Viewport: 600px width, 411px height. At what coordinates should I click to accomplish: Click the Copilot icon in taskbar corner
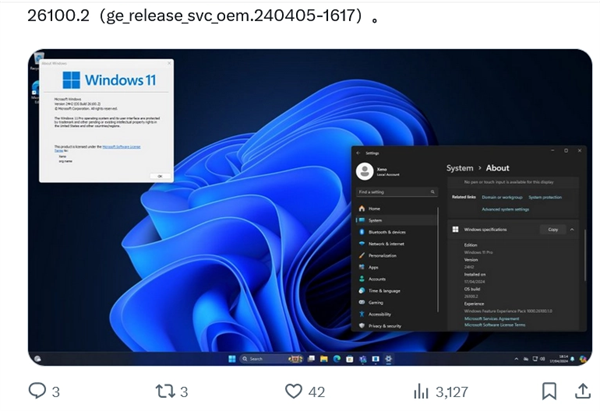(583, 359)
